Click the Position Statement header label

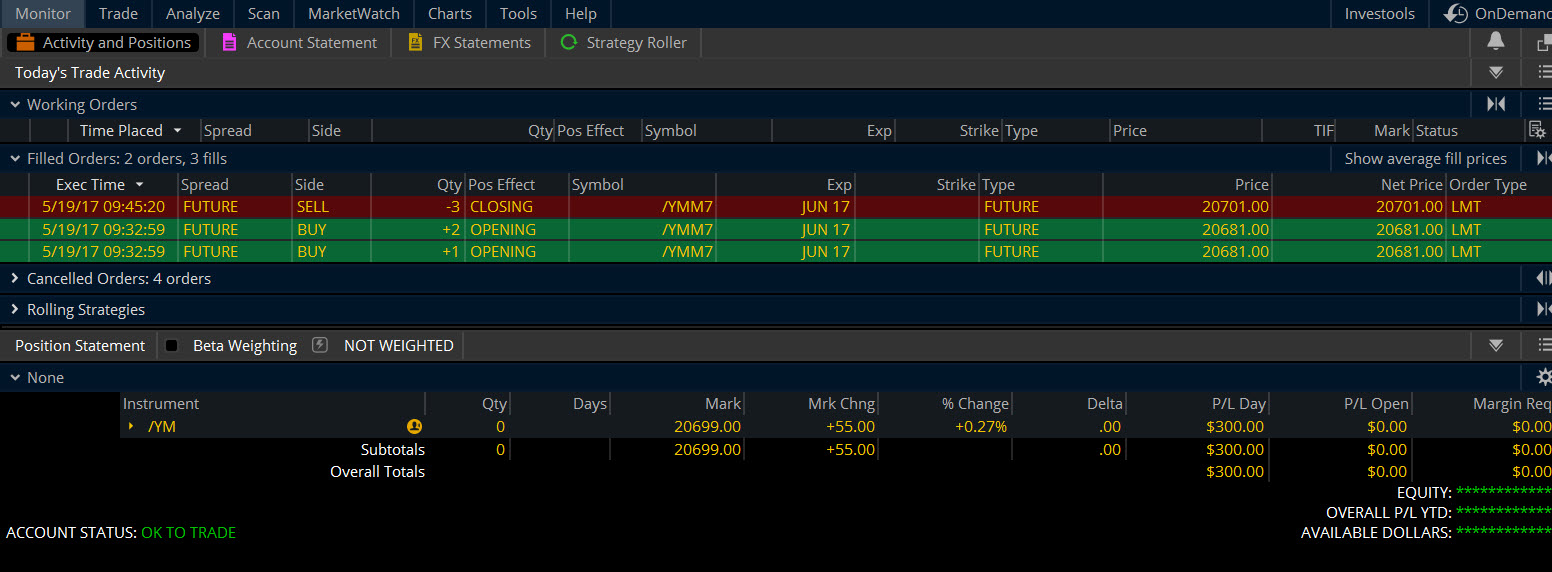(x=80, y=345)
